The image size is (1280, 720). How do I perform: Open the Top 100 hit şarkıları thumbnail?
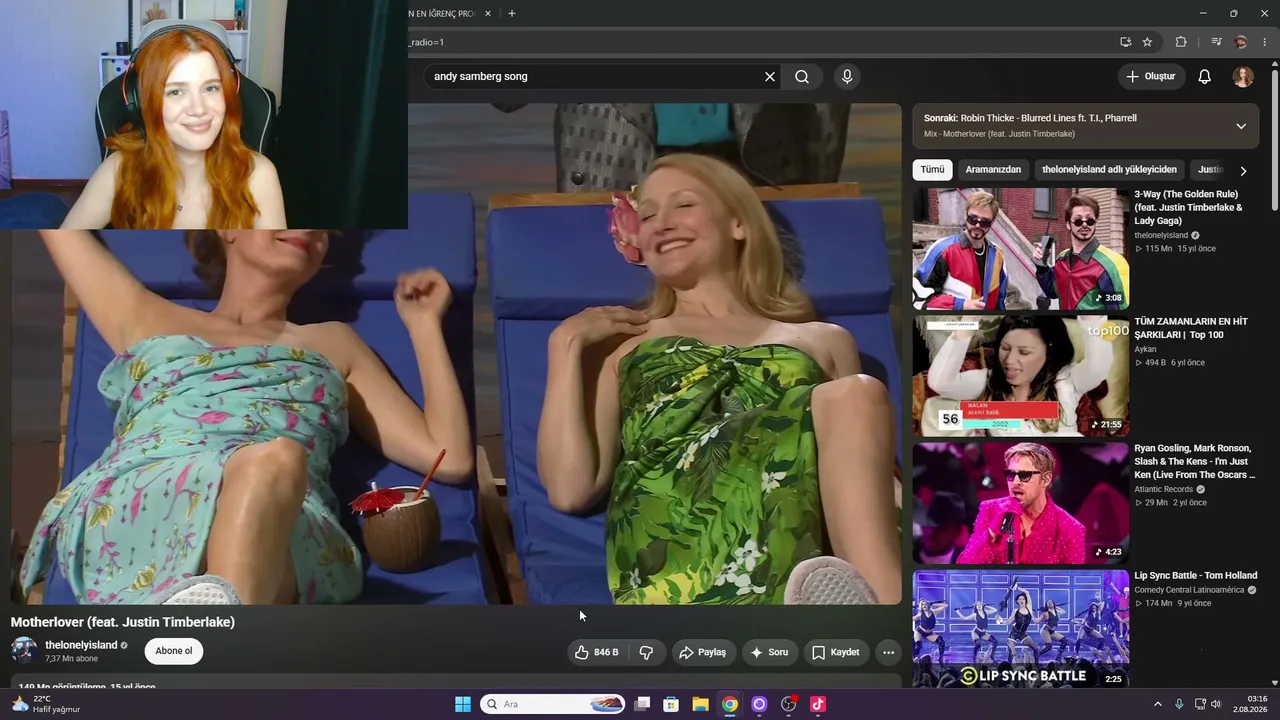click(x=1020, y=376)
